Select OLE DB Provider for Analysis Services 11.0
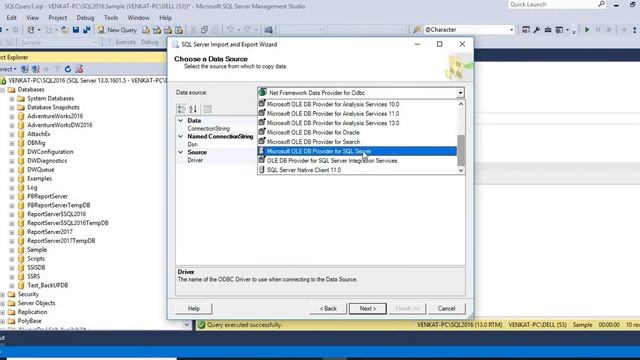This screenshot has width=640, height=360. tap(357, 113)
